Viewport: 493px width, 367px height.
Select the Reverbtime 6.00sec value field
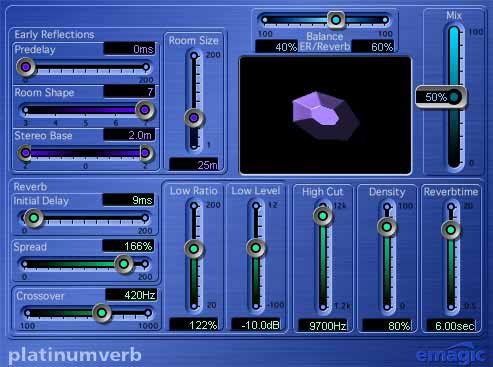[x=451, y=326]
